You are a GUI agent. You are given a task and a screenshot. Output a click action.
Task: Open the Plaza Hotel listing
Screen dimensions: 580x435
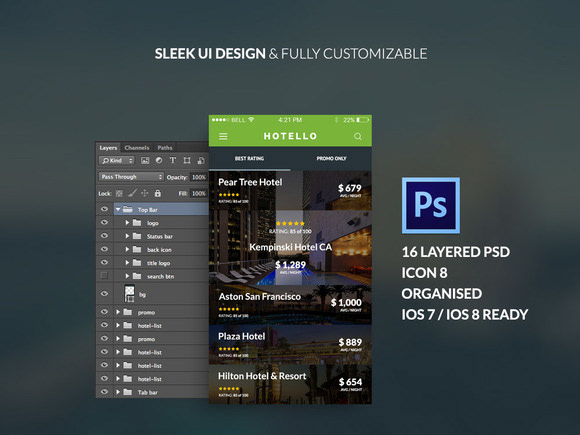(290, 345)
